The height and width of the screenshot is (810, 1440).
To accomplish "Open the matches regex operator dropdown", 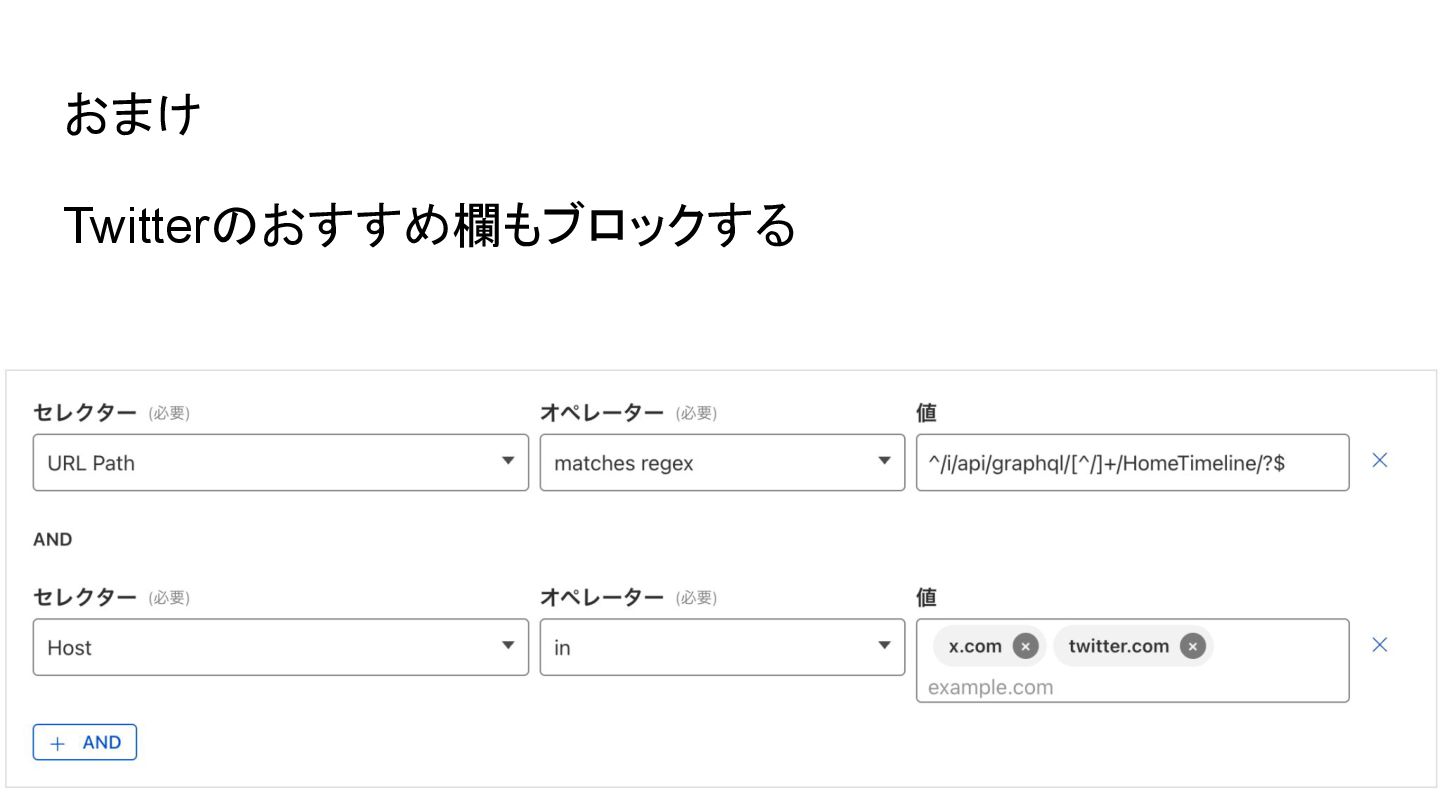I will click(722, 462).
